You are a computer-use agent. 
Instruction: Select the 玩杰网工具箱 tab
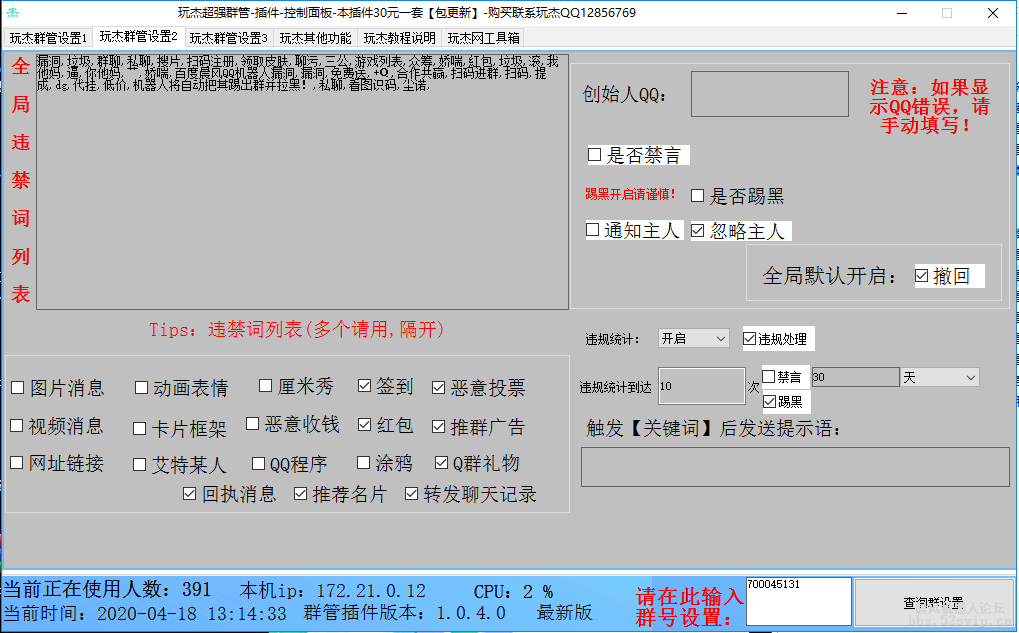pyautogui.click(x=483, y=38)
